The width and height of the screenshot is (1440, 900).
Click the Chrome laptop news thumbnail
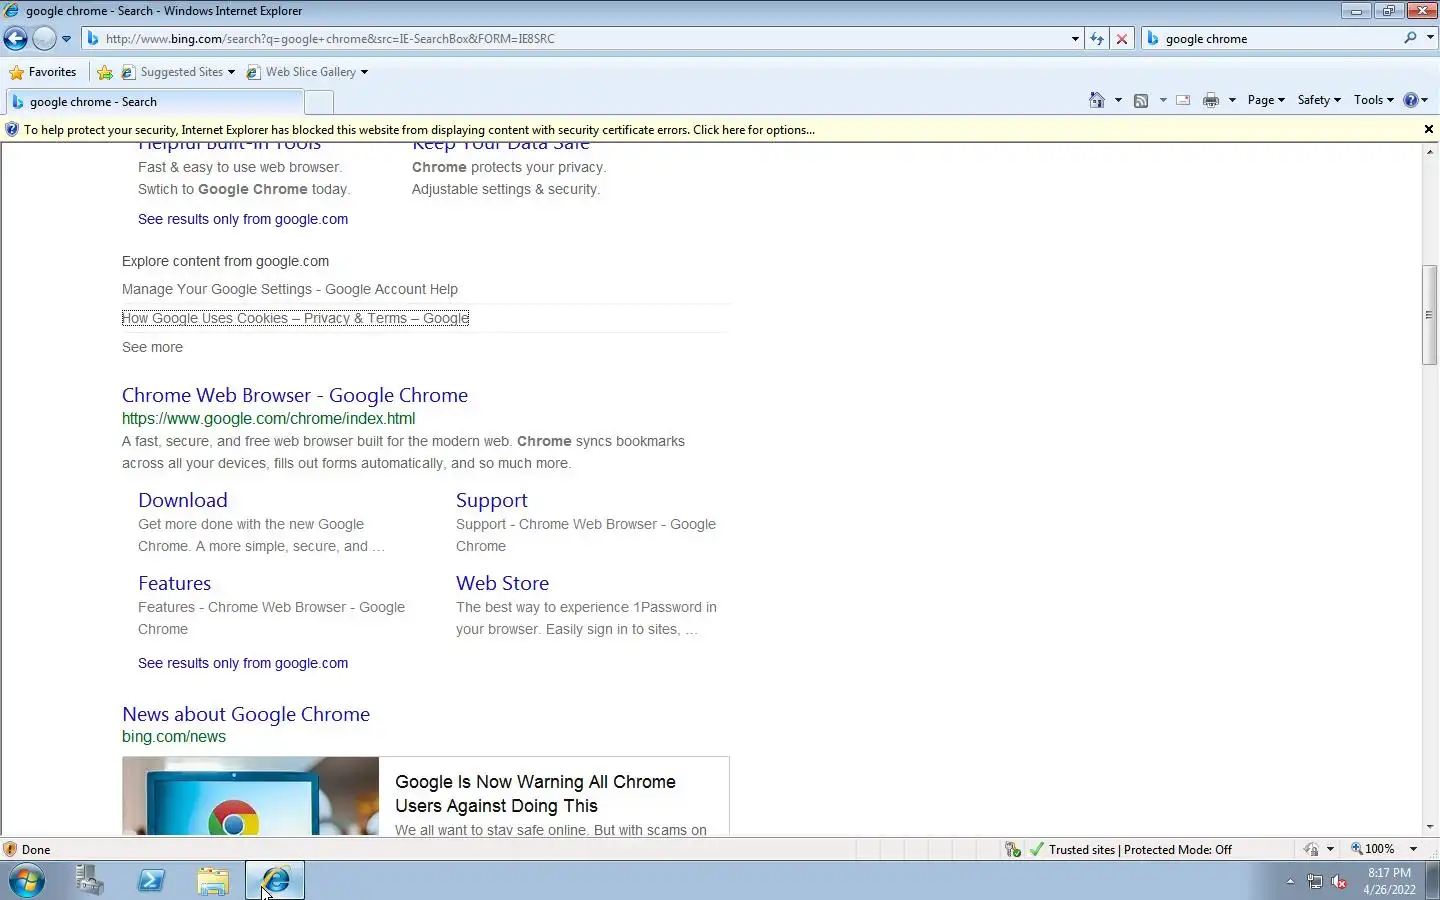coord(250,796)
